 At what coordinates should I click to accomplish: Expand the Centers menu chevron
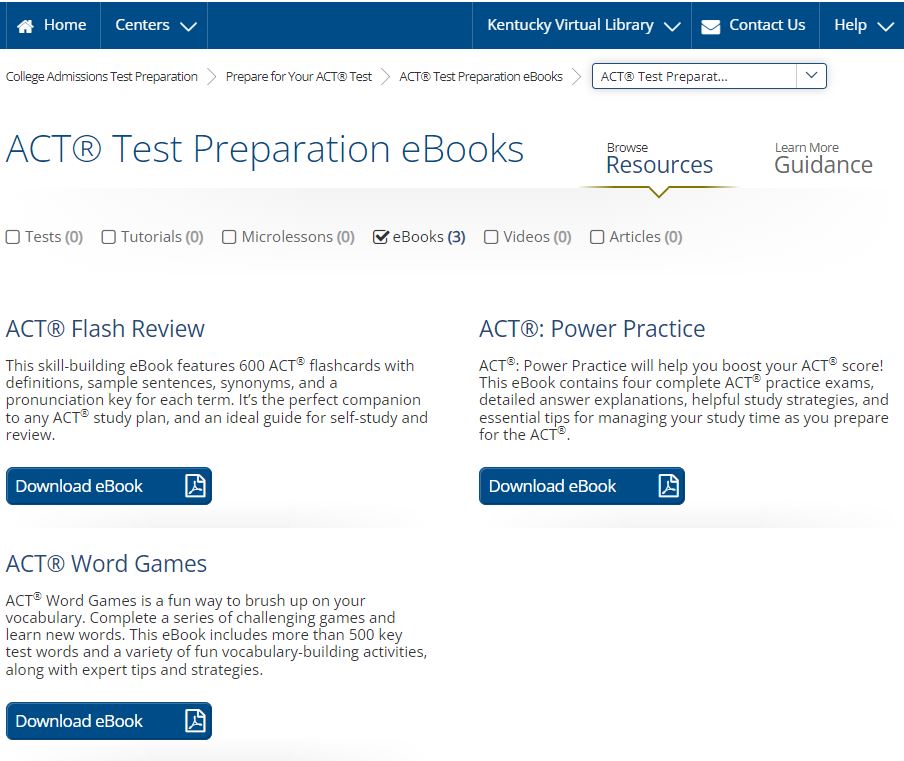[x=188, y=27]
